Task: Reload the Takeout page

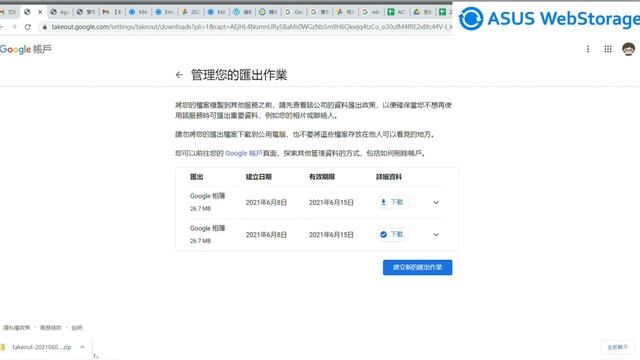Action: point(28,27)
